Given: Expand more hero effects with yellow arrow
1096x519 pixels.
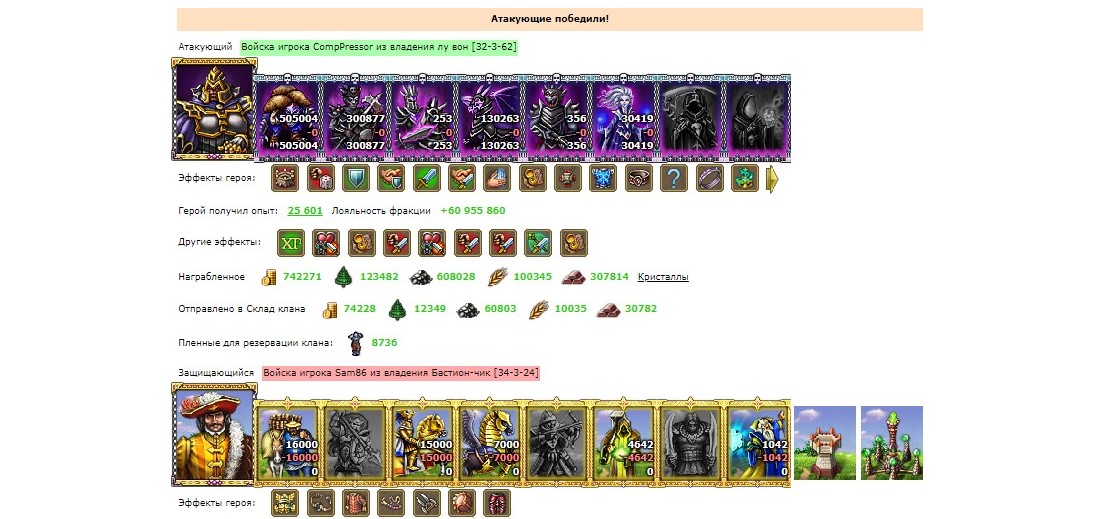Looking at the screenshot, I should 772,179.
